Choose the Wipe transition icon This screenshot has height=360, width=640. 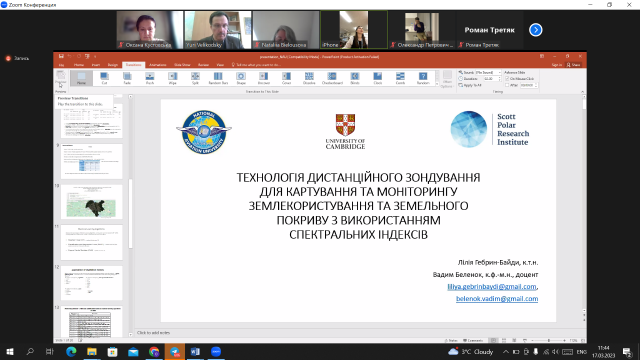click(x=173, y=78)
